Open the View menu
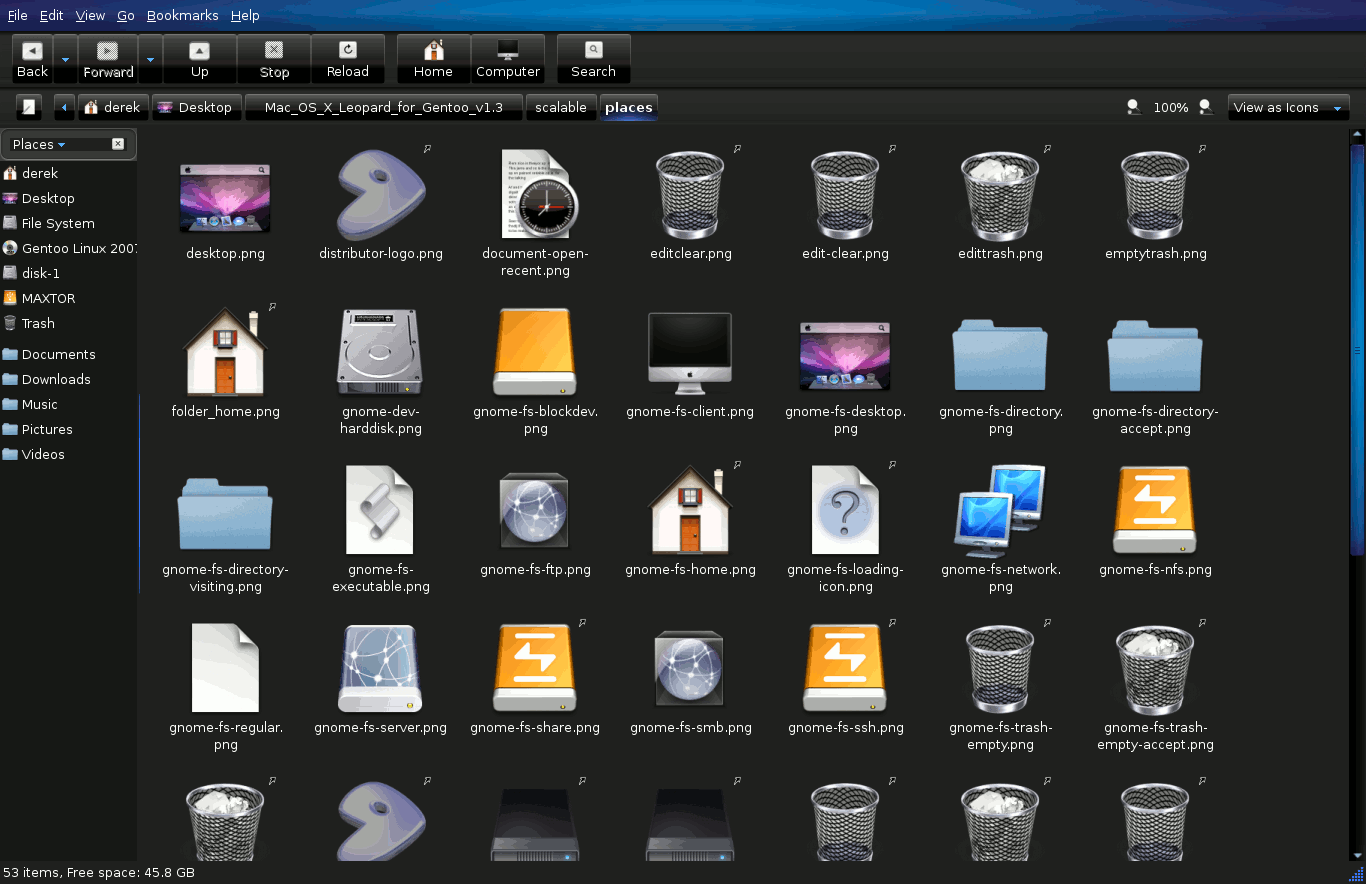The image size is (1366, 884). [90, 15]
